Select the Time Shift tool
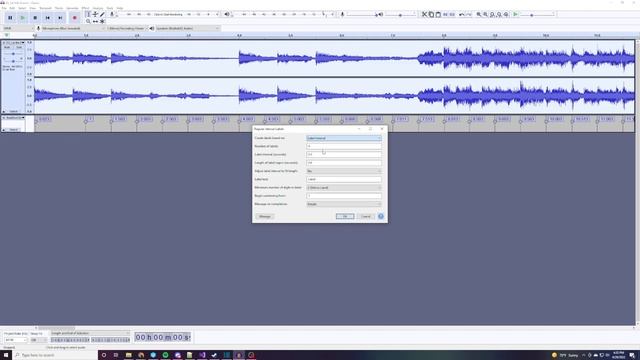The height and width of the screenshot is (360, 640). click(95, 21)
